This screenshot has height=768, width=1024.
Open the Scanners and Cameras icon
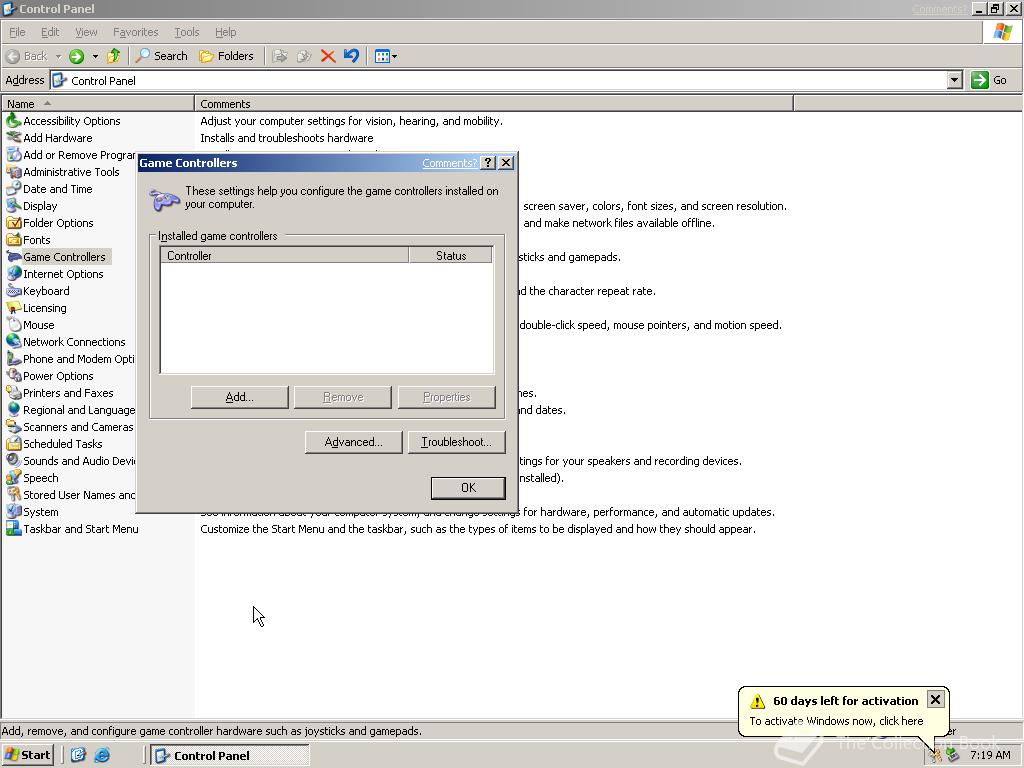(x=14, y=426)
